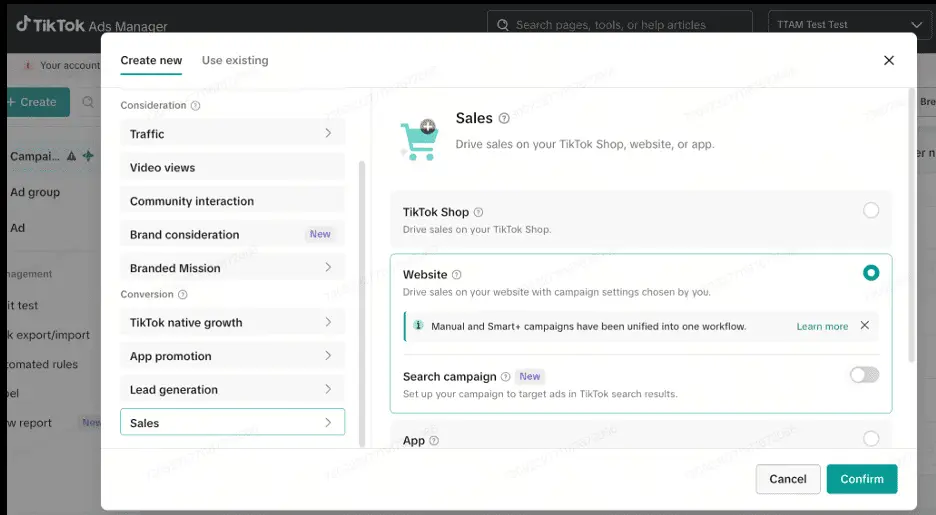Click the 'New' badge beside Brand consideration

320,234
